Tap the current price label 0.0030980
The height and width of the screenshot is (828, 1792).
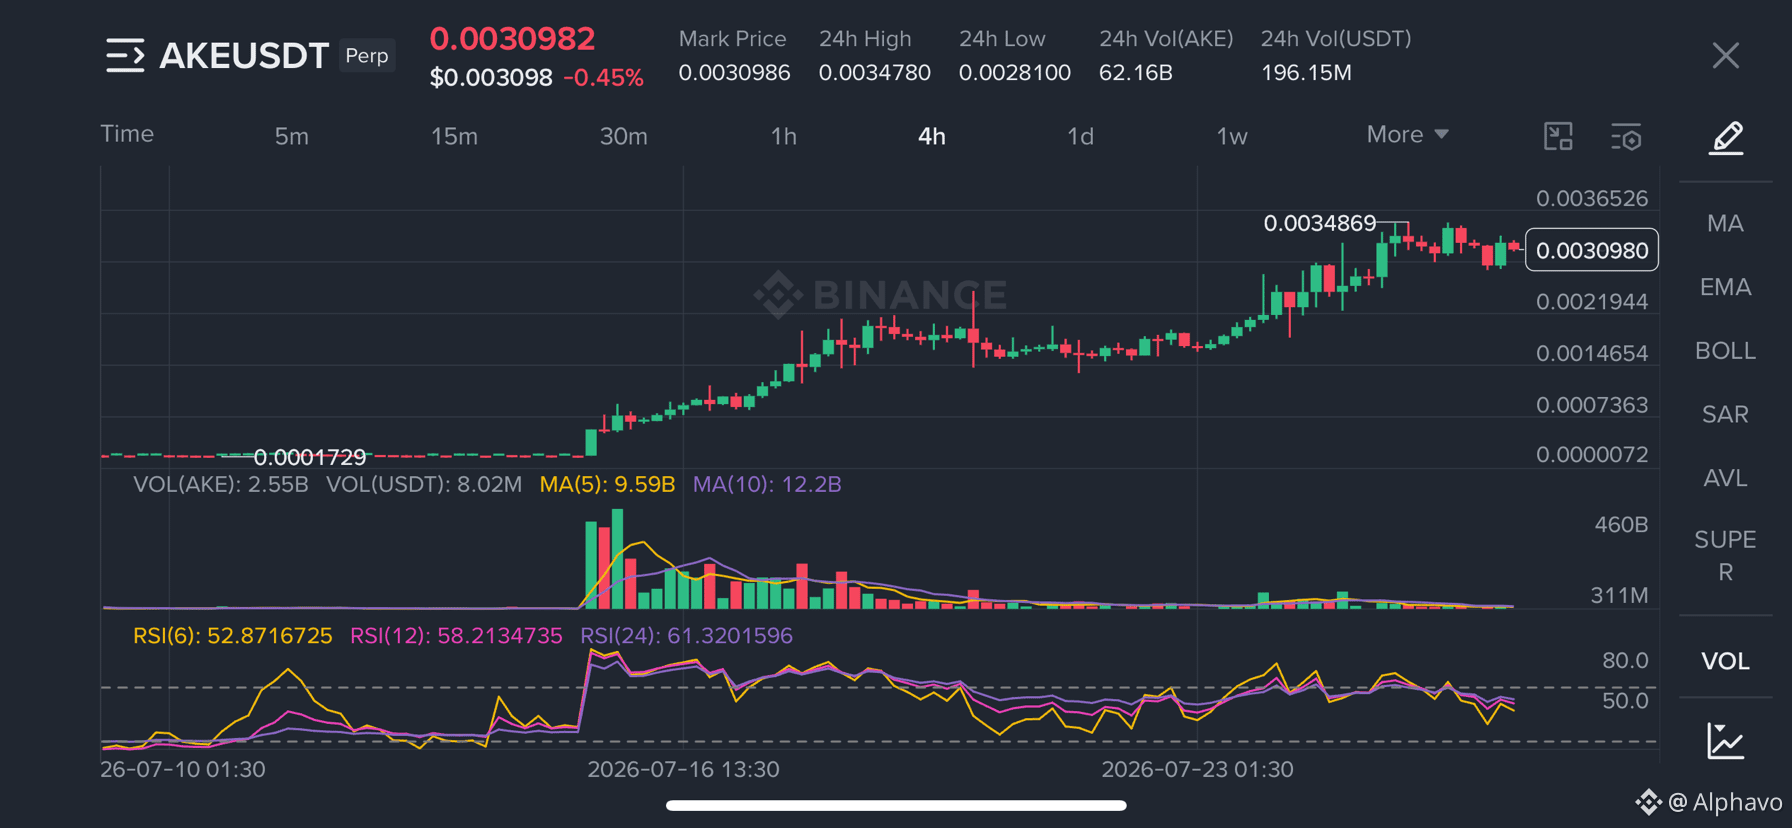pyautogui.click(x=1591, y=250)
